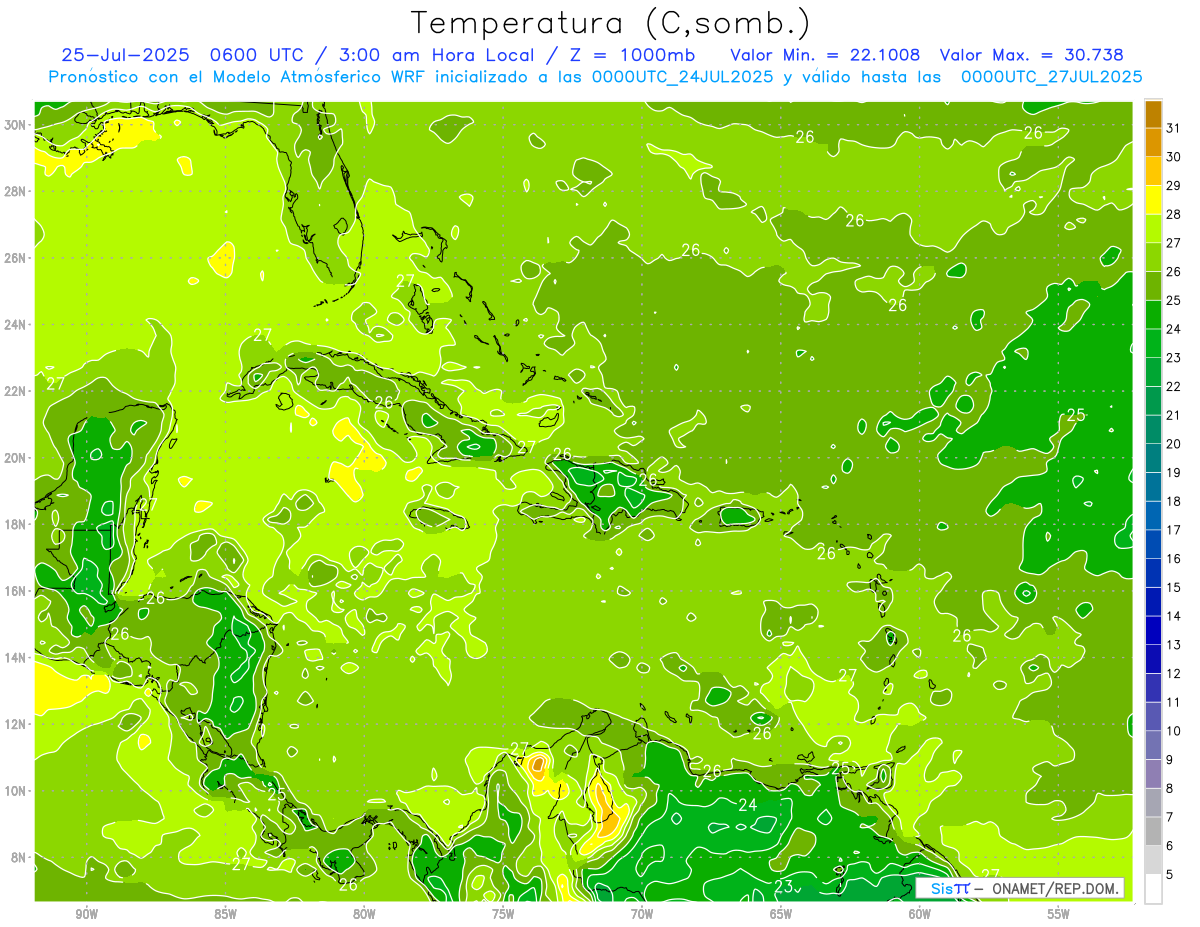Screen dimensions: 1200x927
Task: Click the orange legend swatch between 30 and 31
Action: (1153, 142)
